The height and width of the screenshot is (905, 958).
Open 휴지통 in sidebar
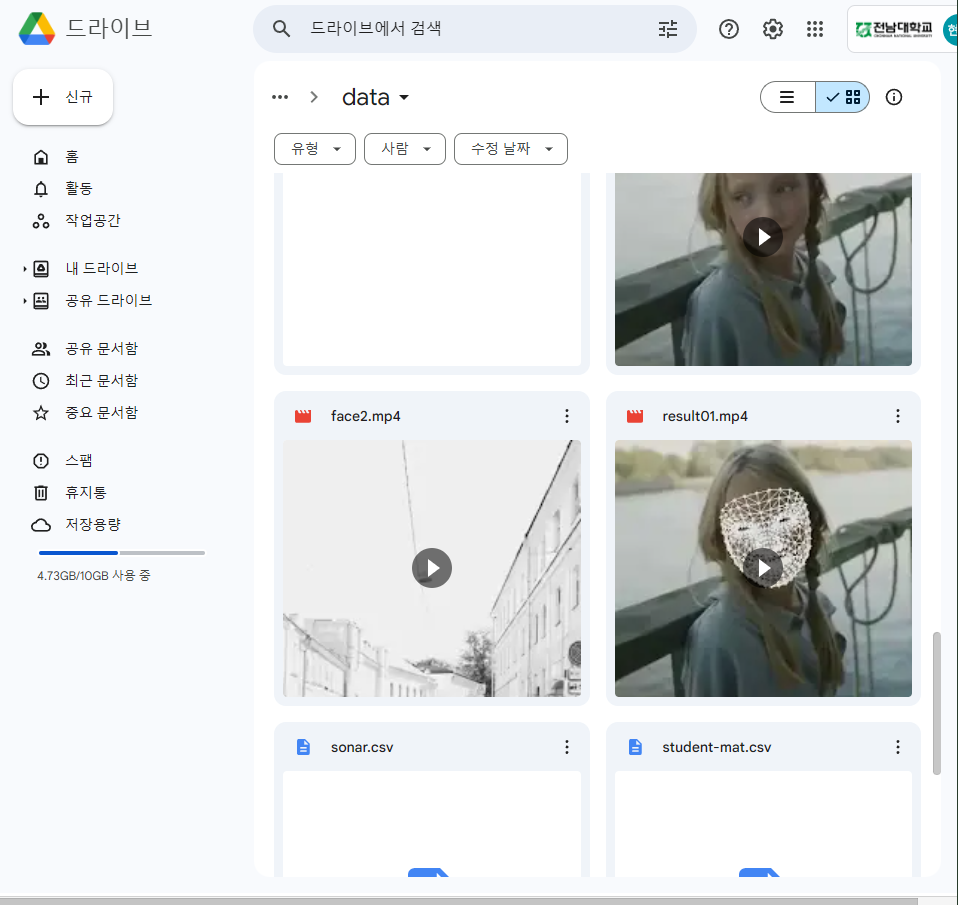click(86, 493)
